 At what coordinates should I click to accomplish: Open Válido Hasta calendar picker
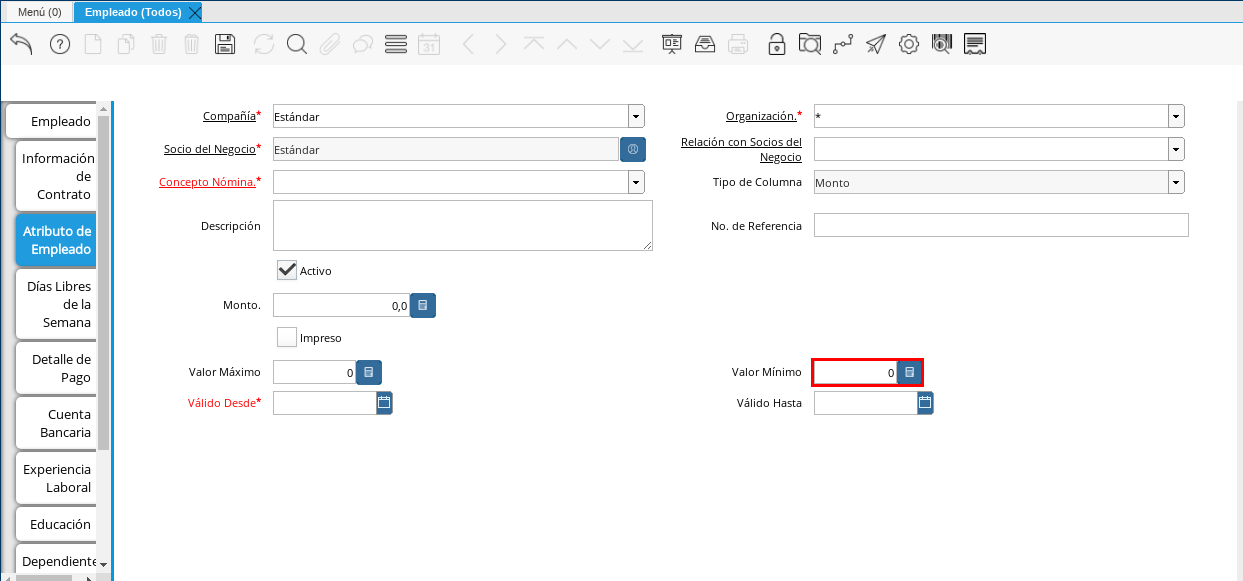pos(925,403)
